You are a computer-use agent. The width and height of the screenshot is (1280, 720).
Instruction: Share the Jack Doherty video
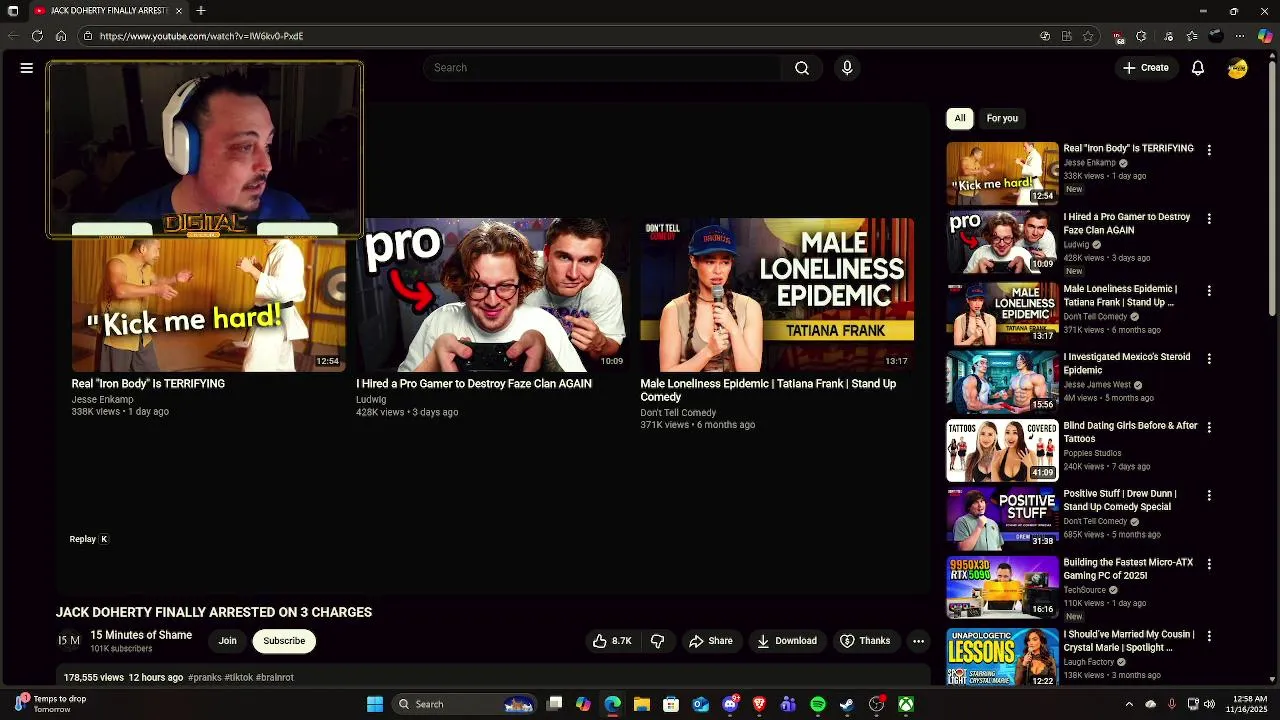[711, 641]
